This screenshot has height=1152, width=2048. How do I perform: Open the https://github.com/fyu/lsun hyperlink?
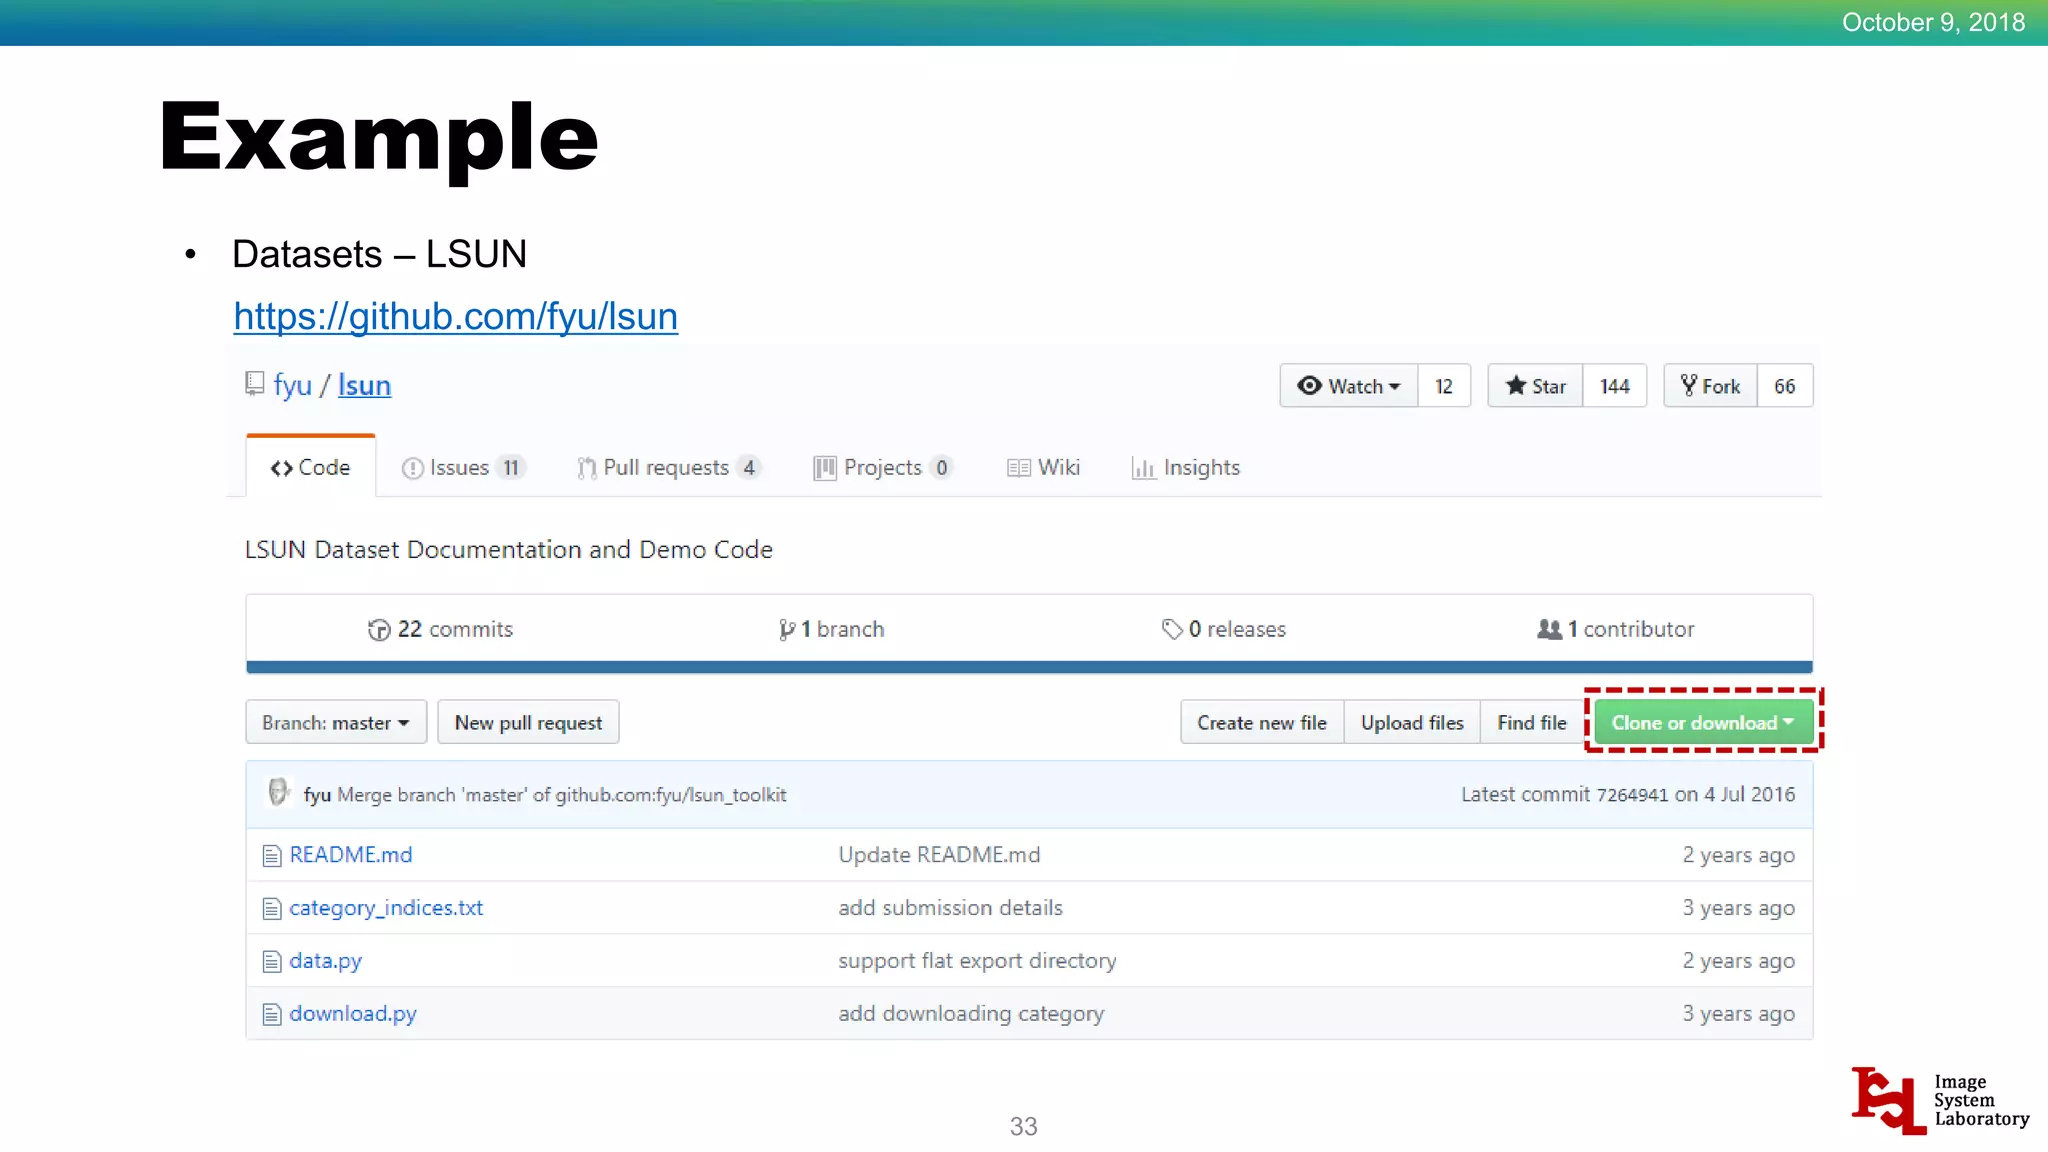coord(456,317)
